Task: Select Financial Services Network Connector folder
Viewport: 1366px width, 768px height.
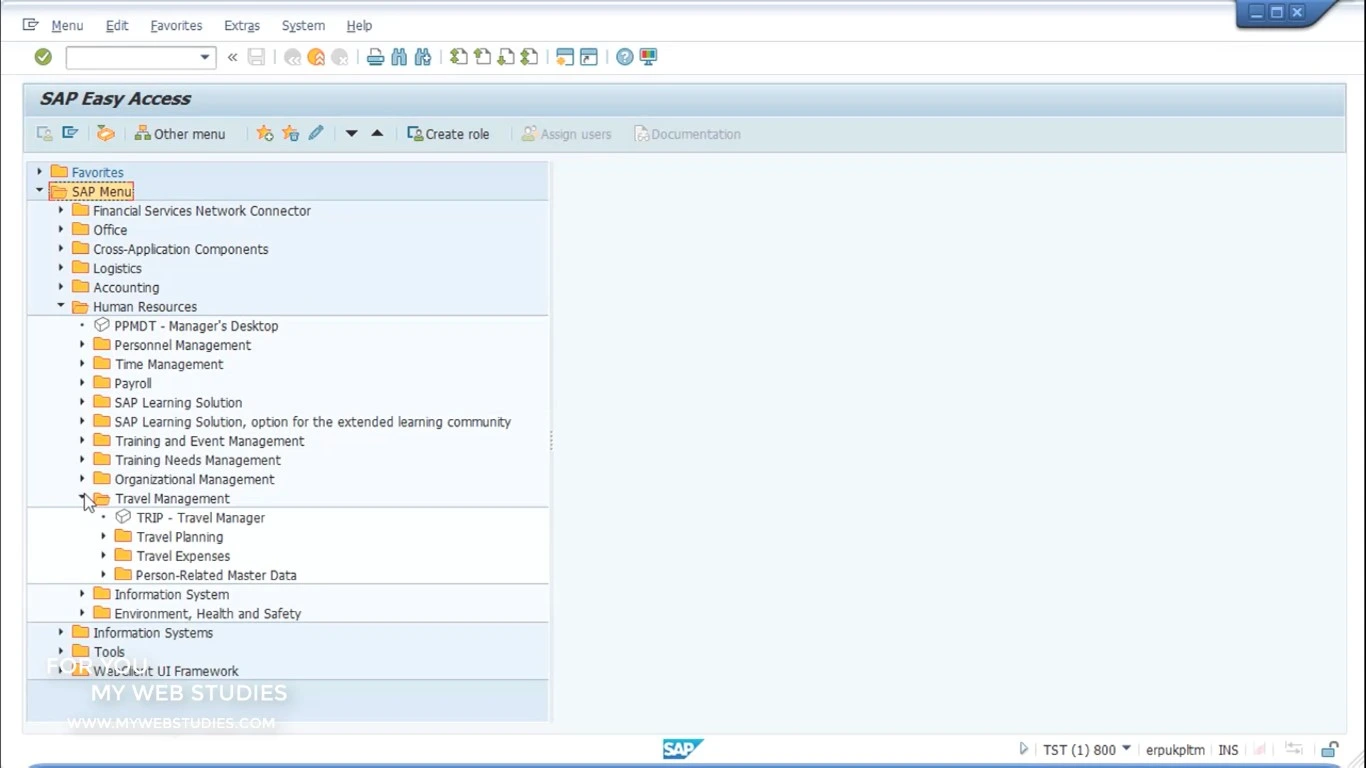Action: click(x=202, y=211)
